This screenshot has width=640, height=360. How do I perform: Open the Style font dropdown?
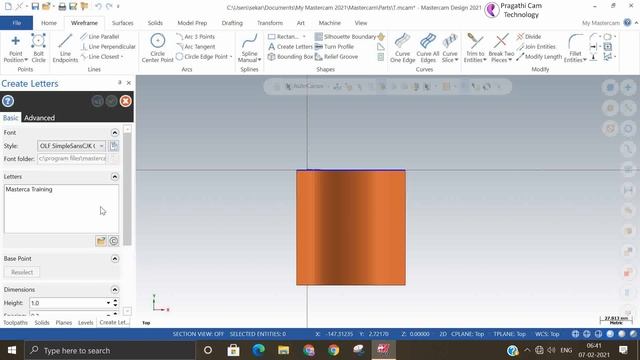(x=101, y=146)
